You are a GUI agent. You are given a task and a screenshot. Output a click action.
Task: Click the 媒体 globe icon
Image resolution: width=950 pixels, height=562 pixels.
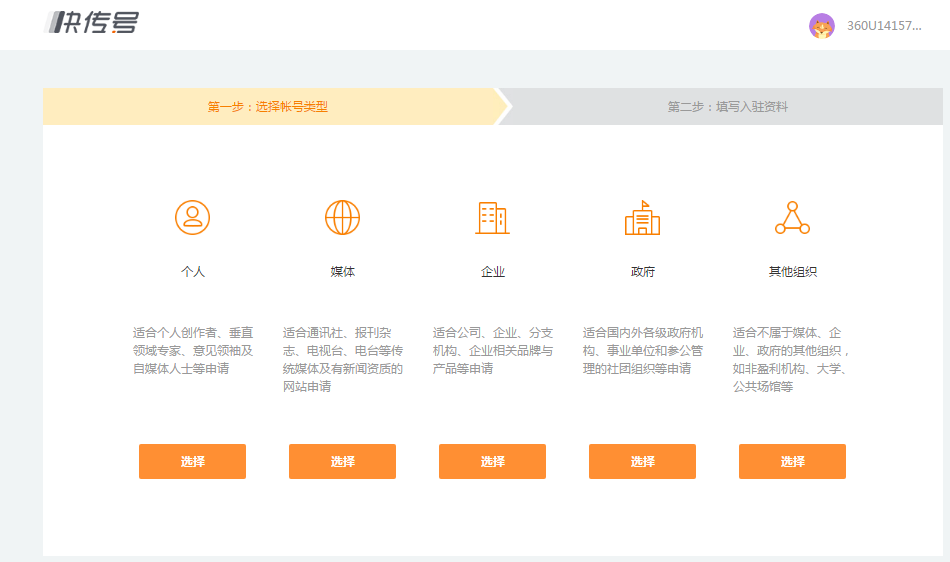tap(342, 217)
